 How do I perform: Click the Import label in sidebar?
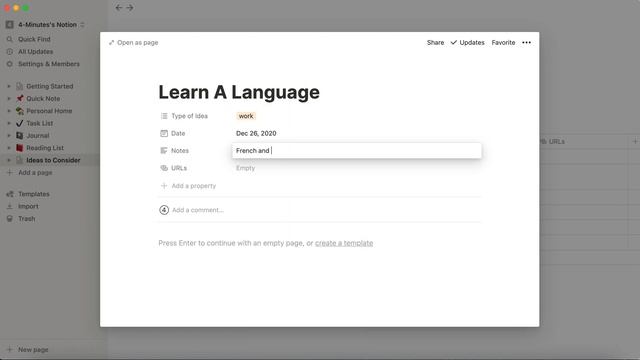(x=28, y=206)
